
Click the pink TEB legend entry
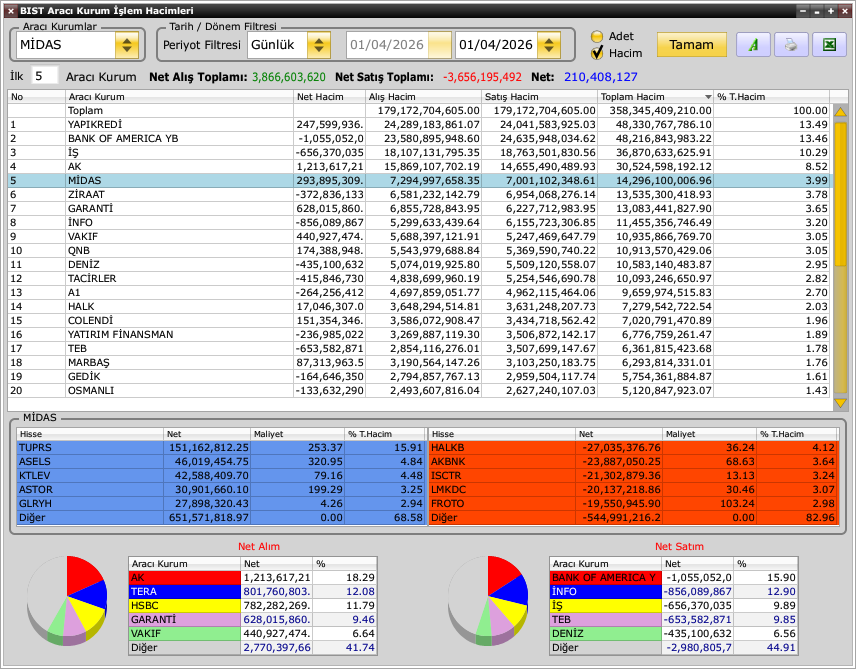pyautogui.click(x=605, y=620)
